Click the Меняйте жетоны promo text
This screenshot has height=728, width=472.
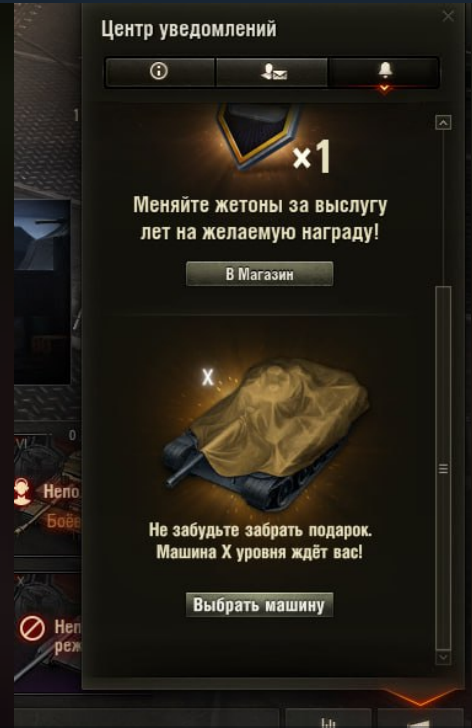259,218
